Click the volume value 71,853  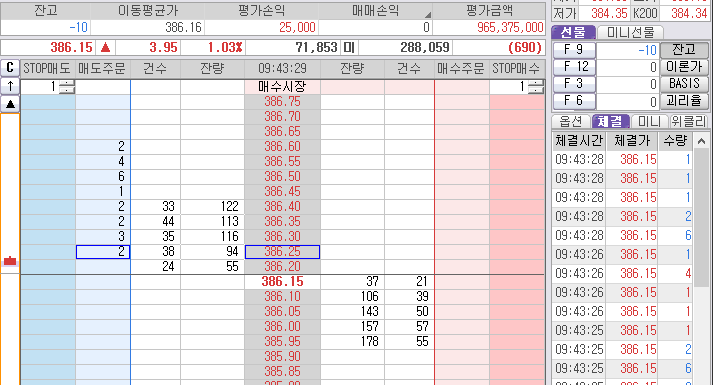pyautogui.click(x=316, y=47)
